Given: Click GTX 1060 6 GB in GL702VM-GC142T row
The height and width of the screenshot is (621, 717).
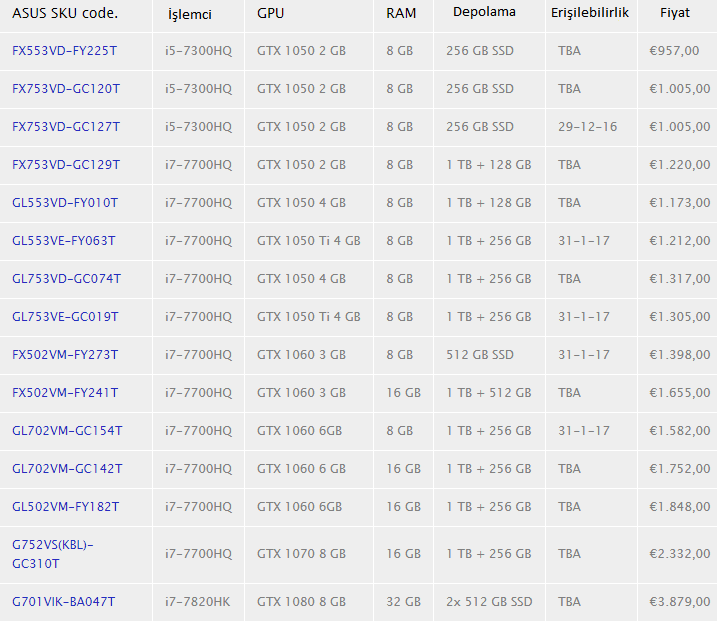Looking at the screenshot, I should coord(301,468).
